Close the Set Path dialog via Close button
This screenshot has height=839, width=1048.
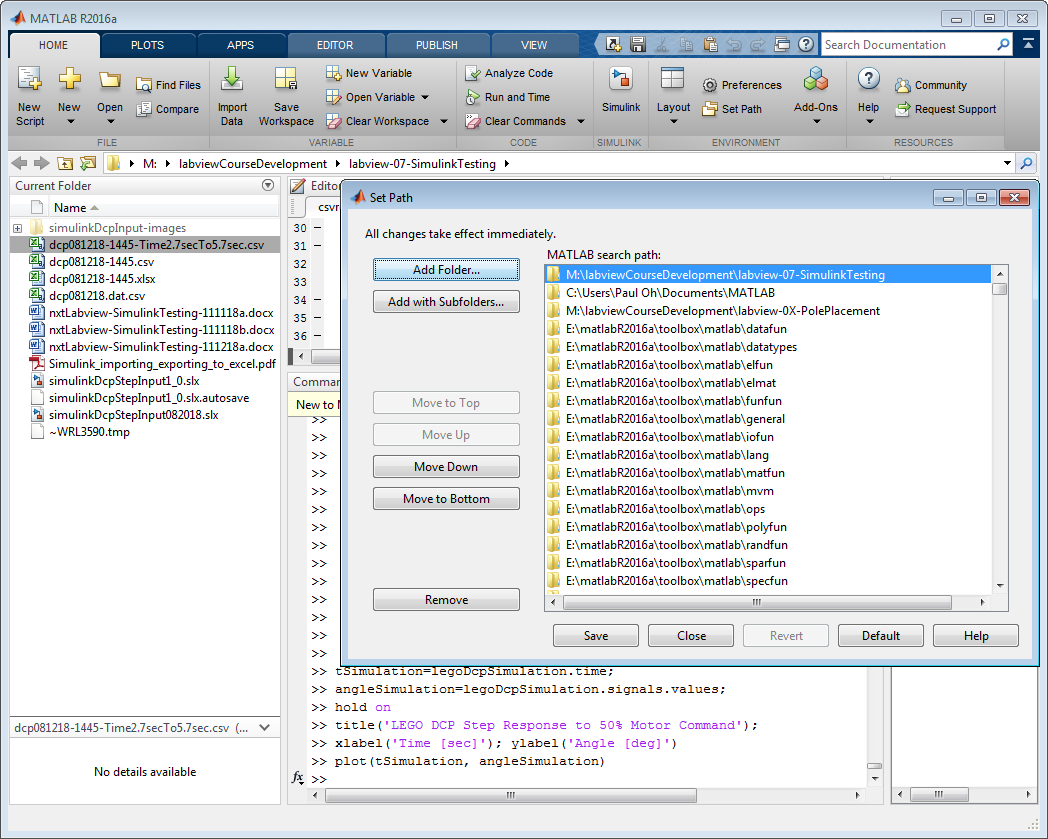[x=691, y=636]
